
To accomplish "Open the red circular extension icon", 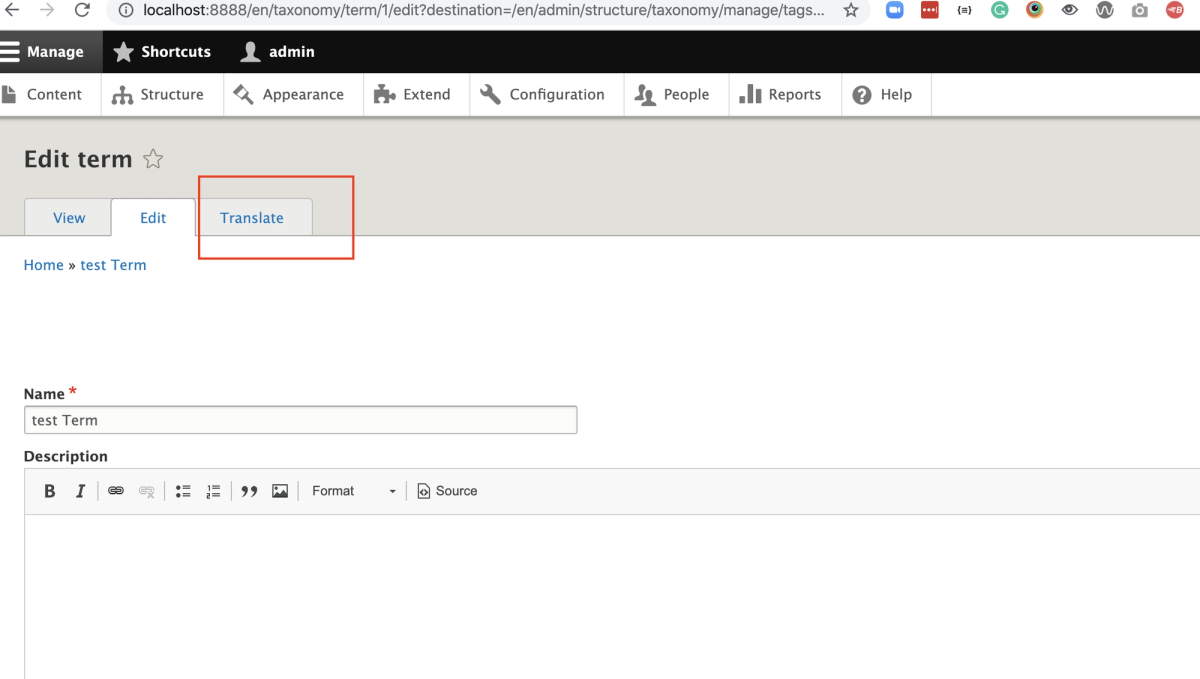I will pyautogui.click(x=1175, y=11).
